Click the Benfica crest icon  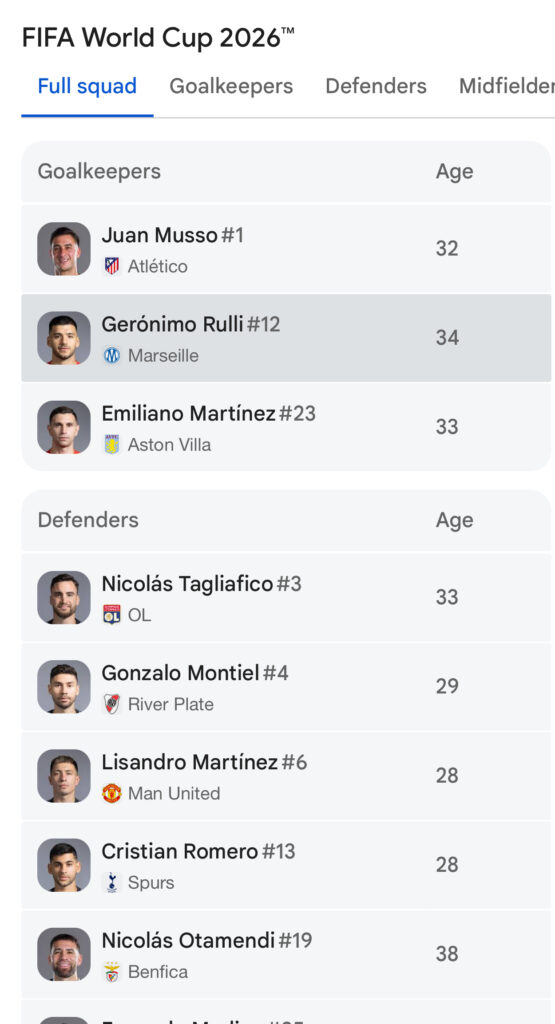[x=112, y=972]
